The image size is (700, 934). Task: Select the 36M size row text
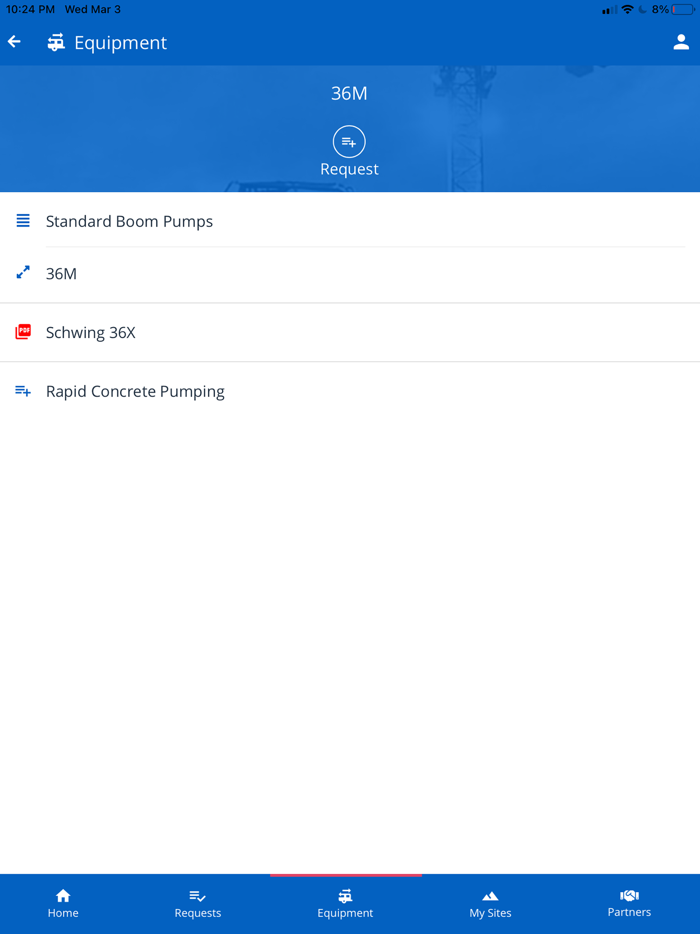[61, 273]
